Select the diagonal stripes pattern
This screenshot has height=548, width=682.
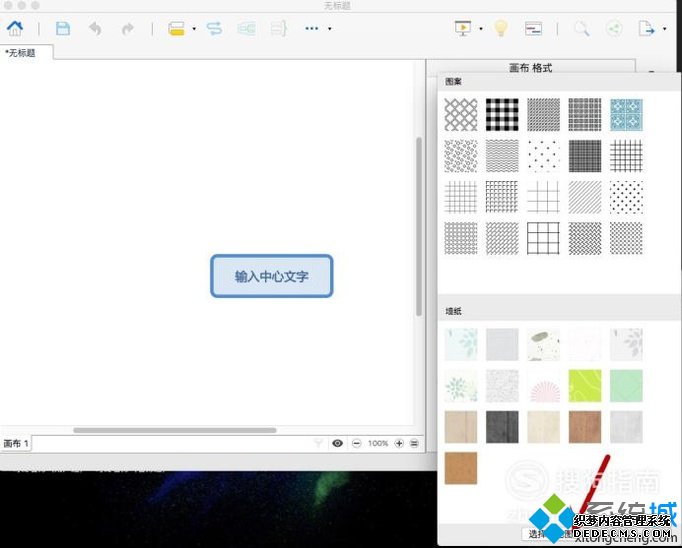coord(585,197)
